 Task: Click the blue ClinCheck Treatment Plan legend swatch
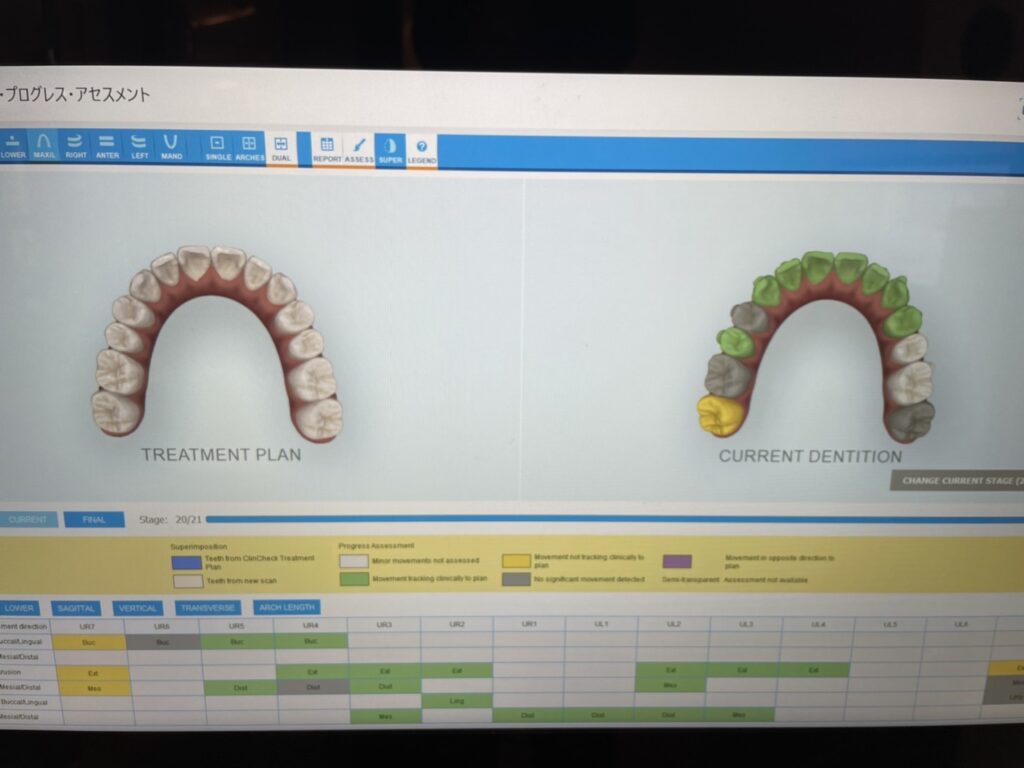click(187, 562)
